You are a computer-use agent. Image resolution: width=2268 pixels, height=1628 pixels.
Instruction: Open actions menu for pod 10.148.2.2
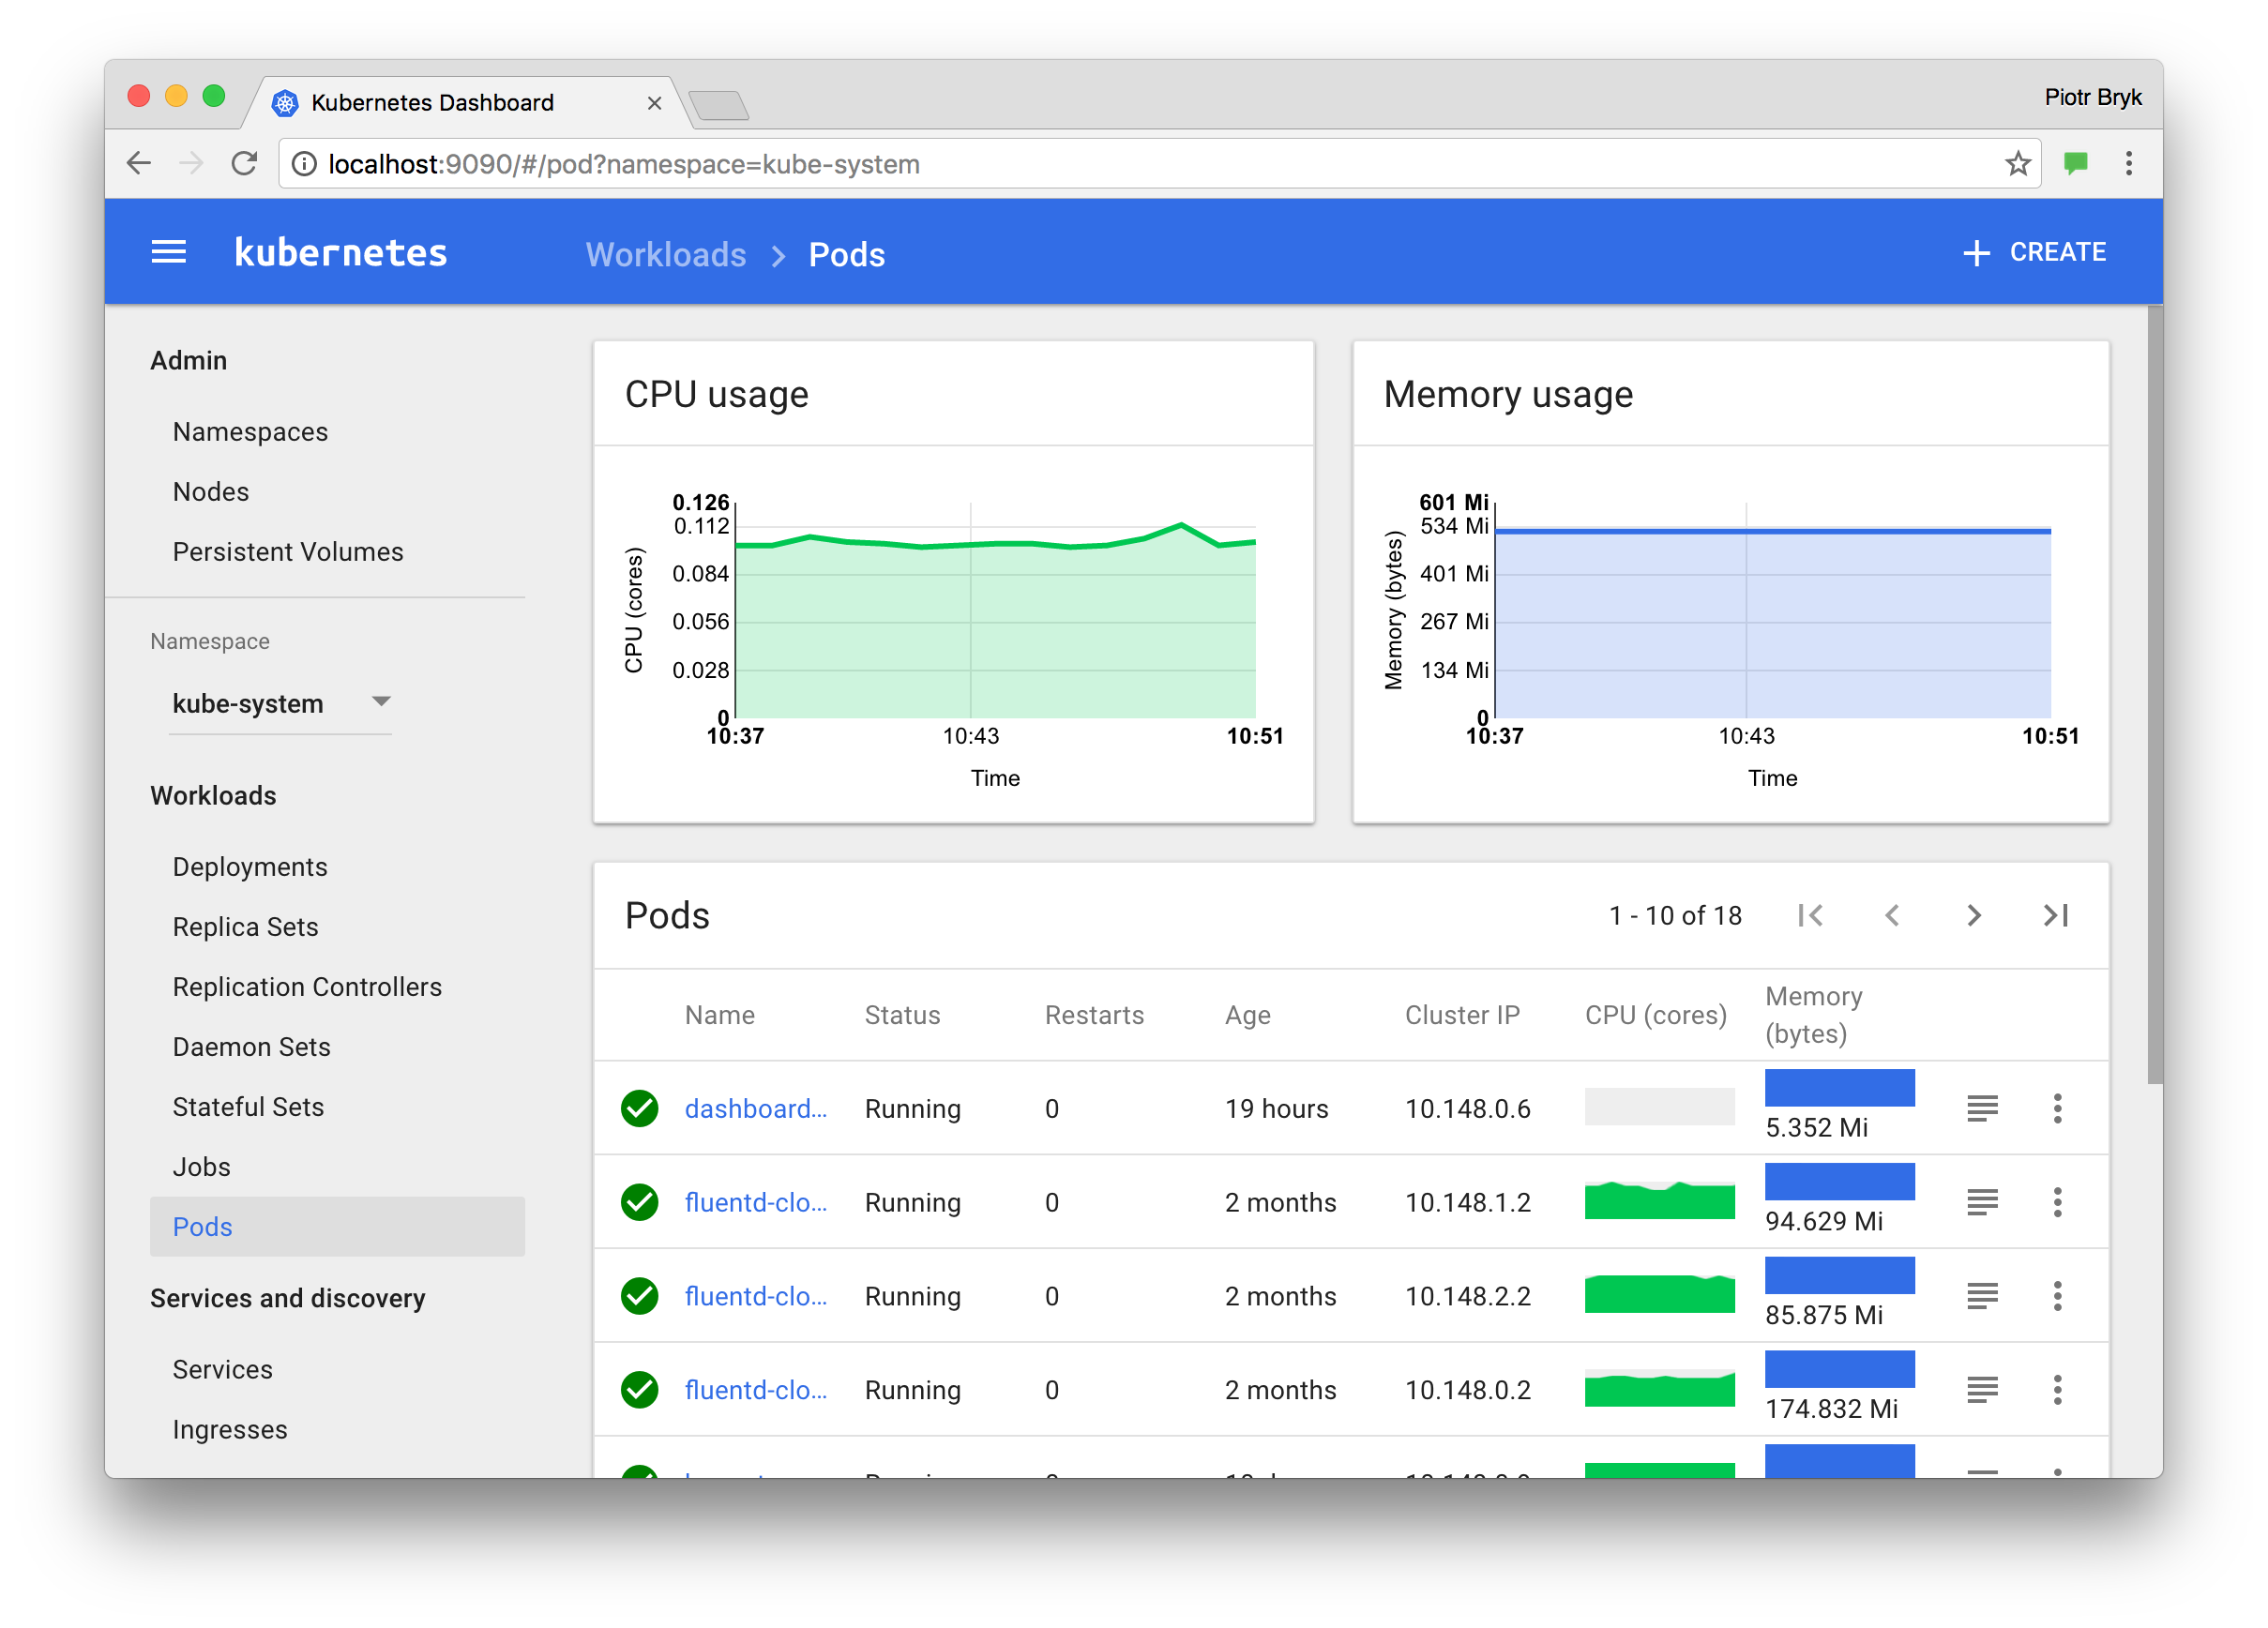(2057, 1296)
